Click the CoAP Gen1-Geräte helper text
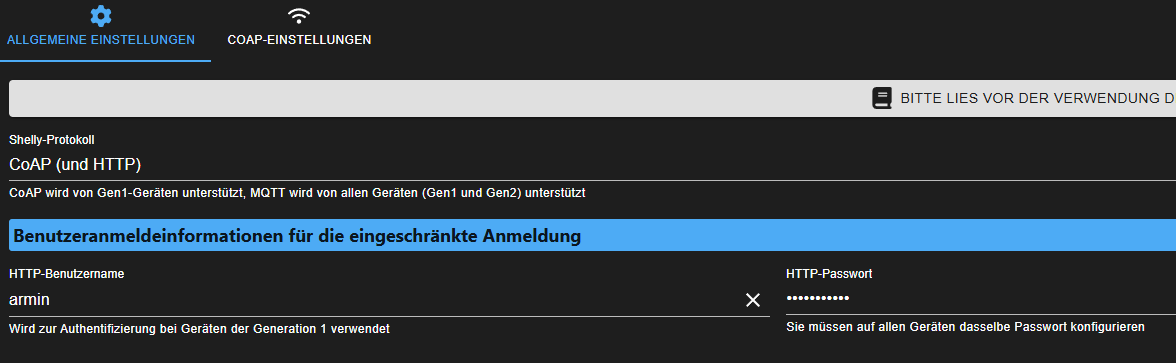The image size is (1176, 363). (x=297, y=193)
